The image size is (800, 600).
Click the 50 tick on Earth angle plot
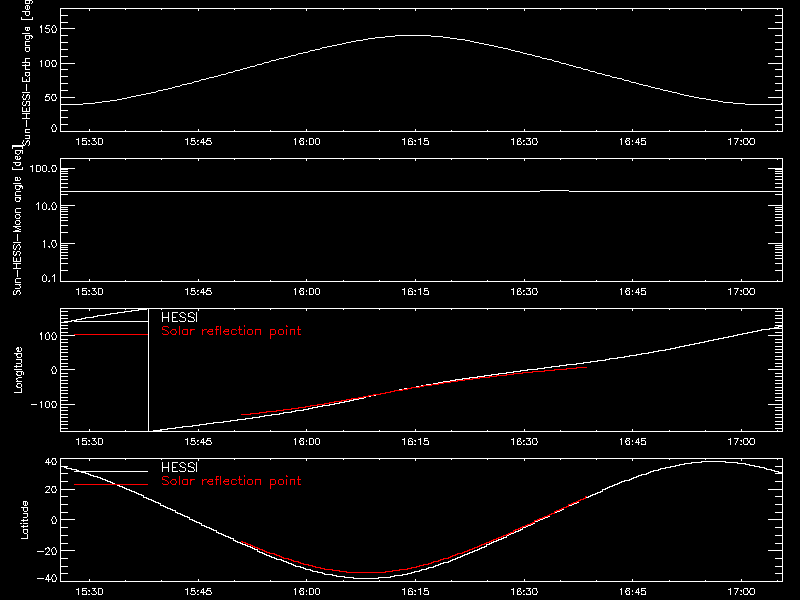click(51, 97)
